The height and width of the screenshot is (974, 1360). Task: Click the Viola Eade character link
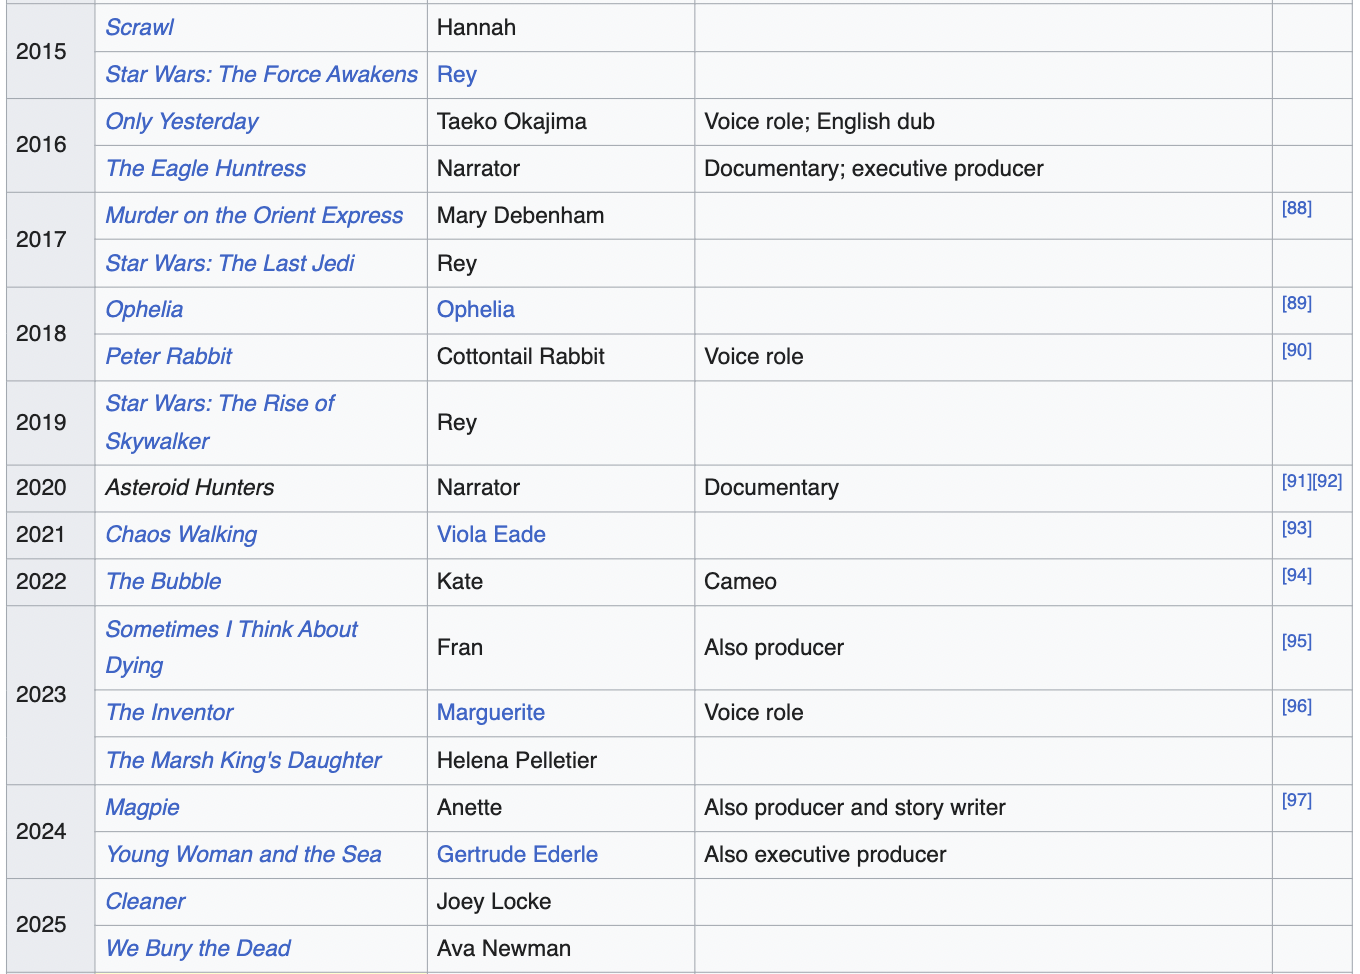[491, 535]
